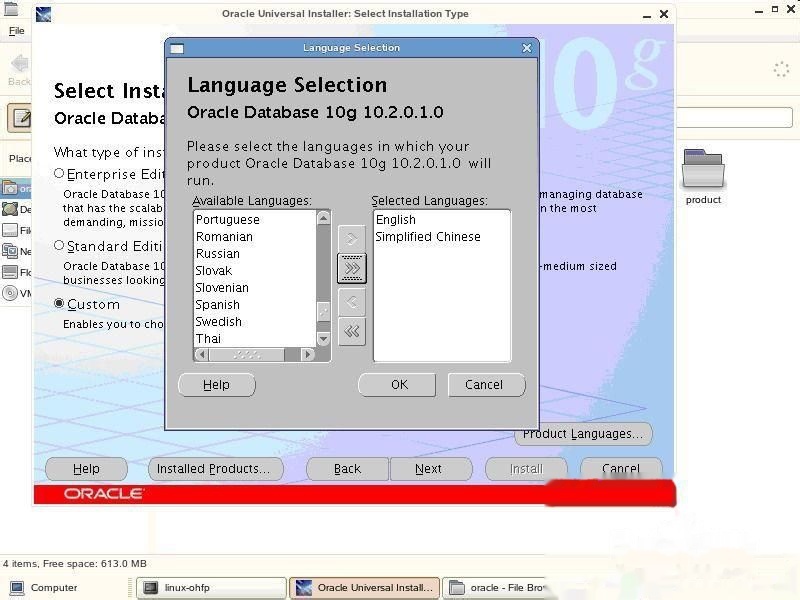Open the Oracle Universal Installer title bar icon

point(43,14)
